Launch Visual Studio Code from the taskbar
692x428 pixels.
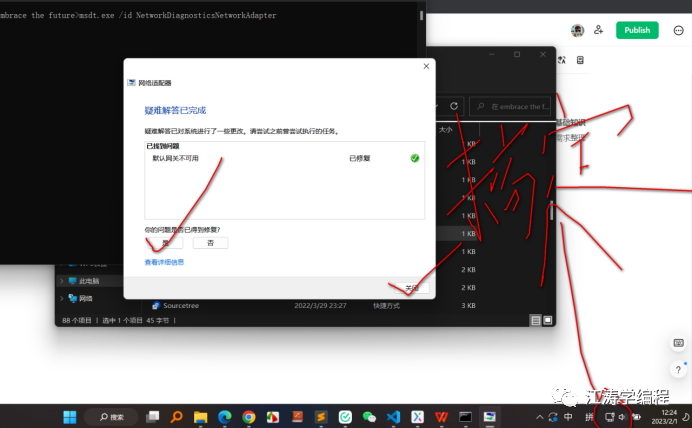tap(393, 417)
